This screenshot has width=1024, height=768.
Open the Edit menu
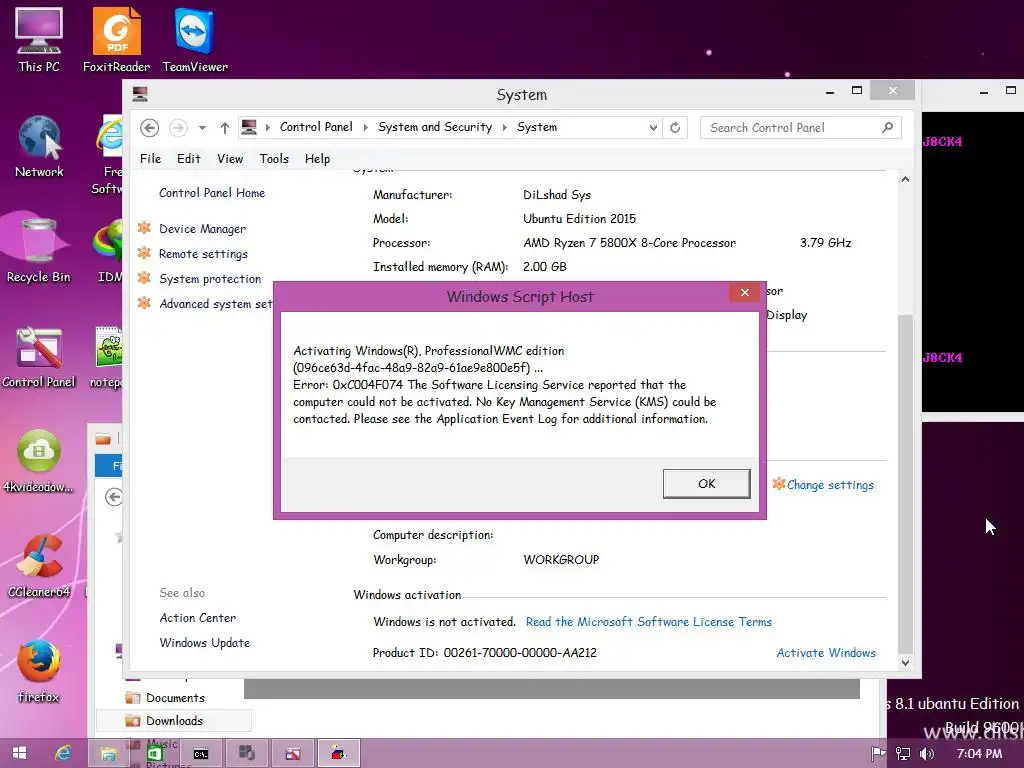[189, 159]
